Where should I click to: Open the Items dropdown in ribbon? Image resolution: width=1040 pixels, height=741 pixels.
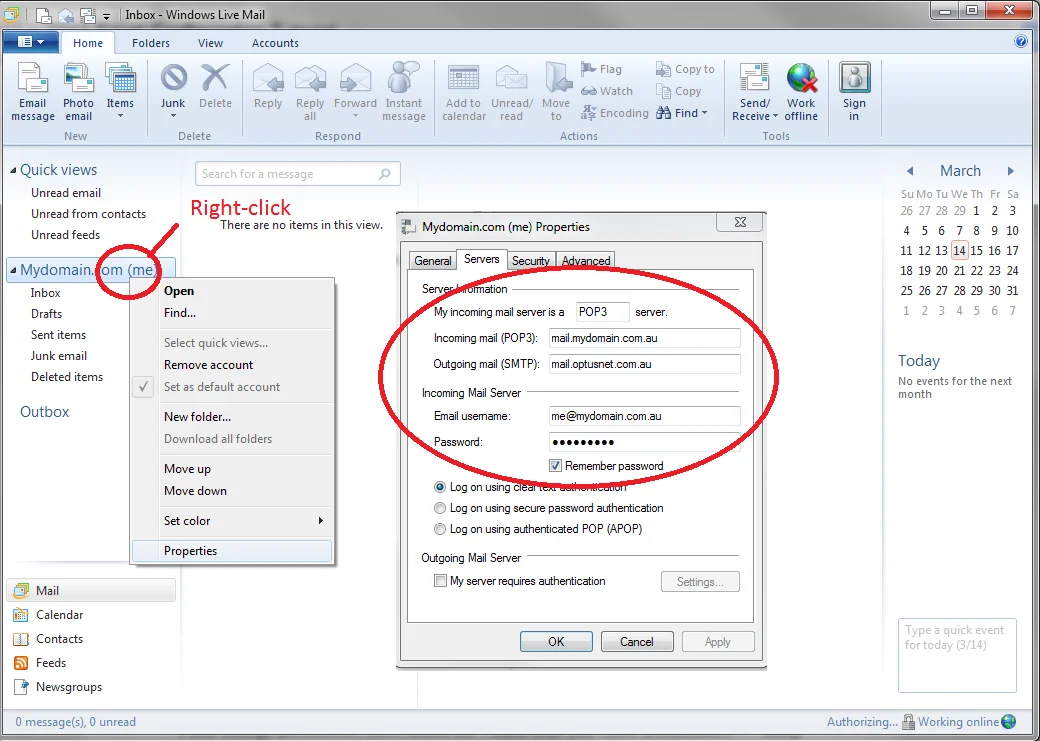click(x=120, y=93)
